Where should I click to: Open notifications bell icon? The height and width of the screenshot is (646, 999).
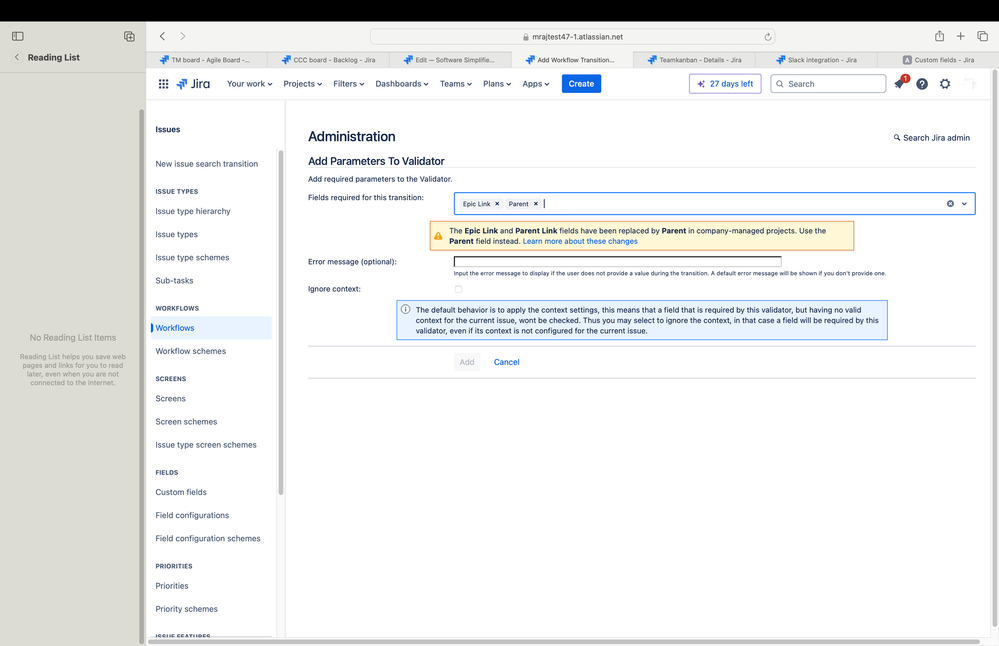click(898, 83)
